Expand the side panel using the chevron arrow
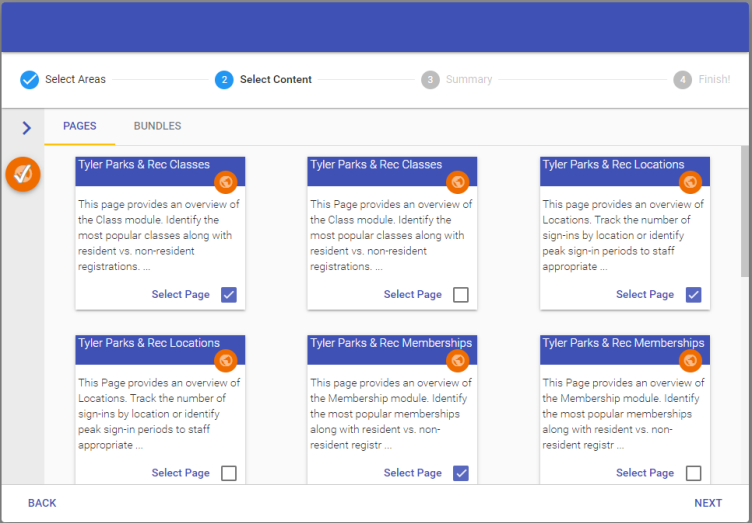This screenshot has height=523, width=752. coord(26,128)
